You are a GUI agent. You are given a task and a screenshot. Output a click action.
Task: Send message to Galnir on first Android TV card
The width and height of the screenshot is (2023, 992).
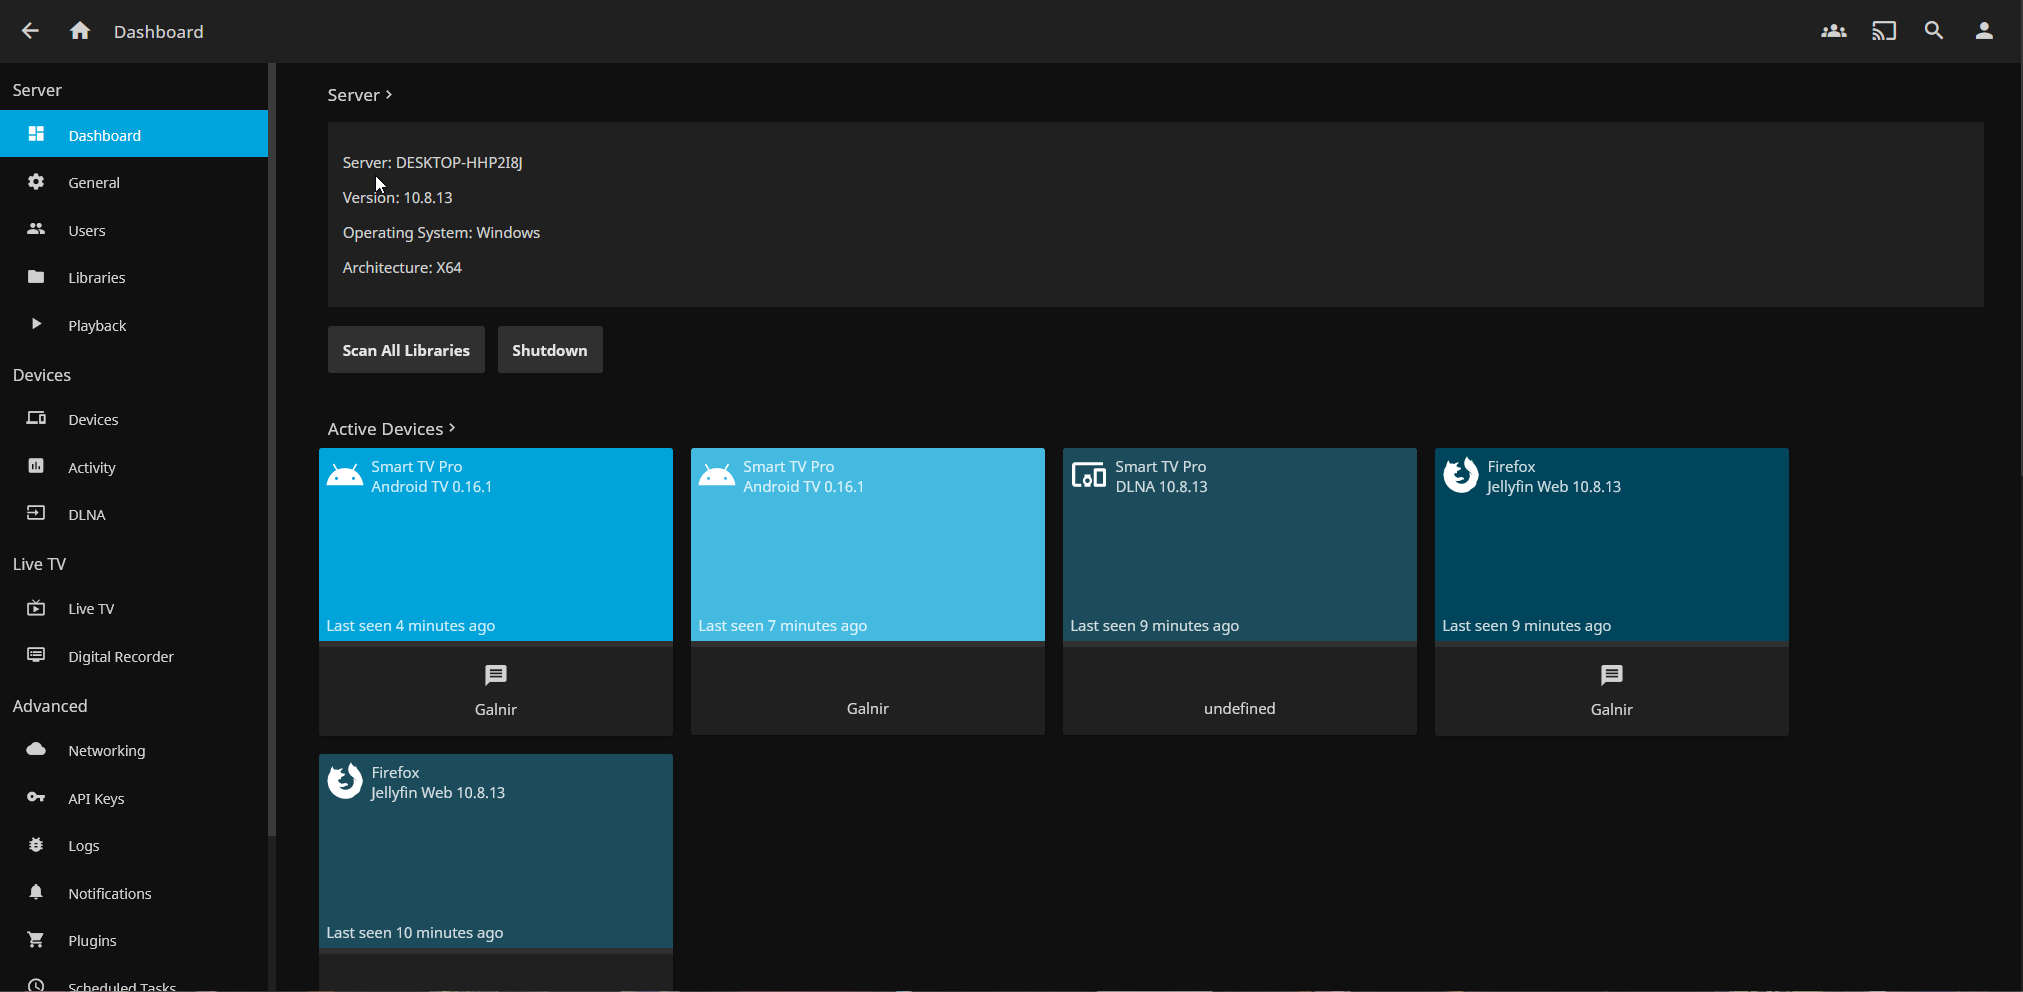[495, 676]
